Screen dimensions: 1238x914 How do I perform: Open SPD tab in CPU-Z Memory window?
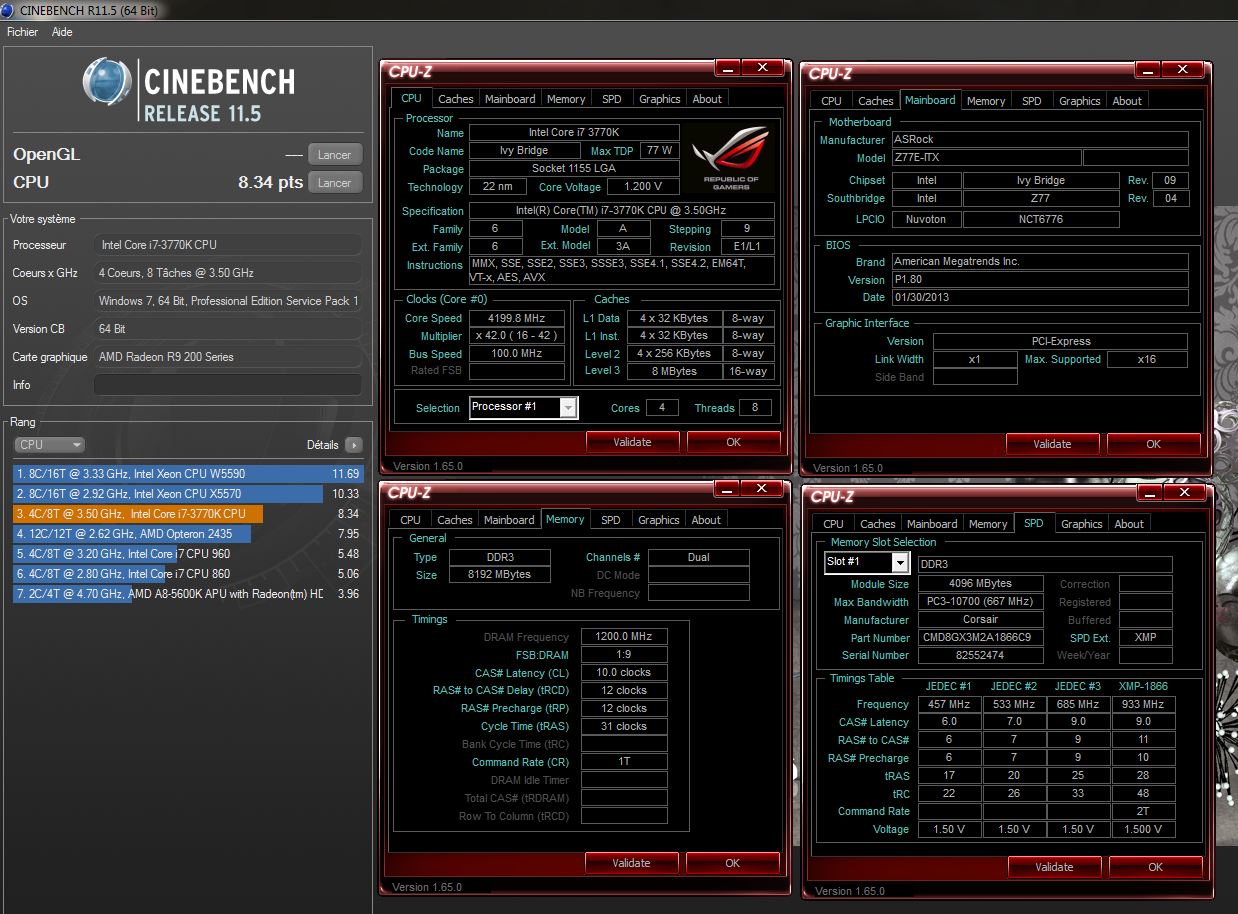coord(610,520)
